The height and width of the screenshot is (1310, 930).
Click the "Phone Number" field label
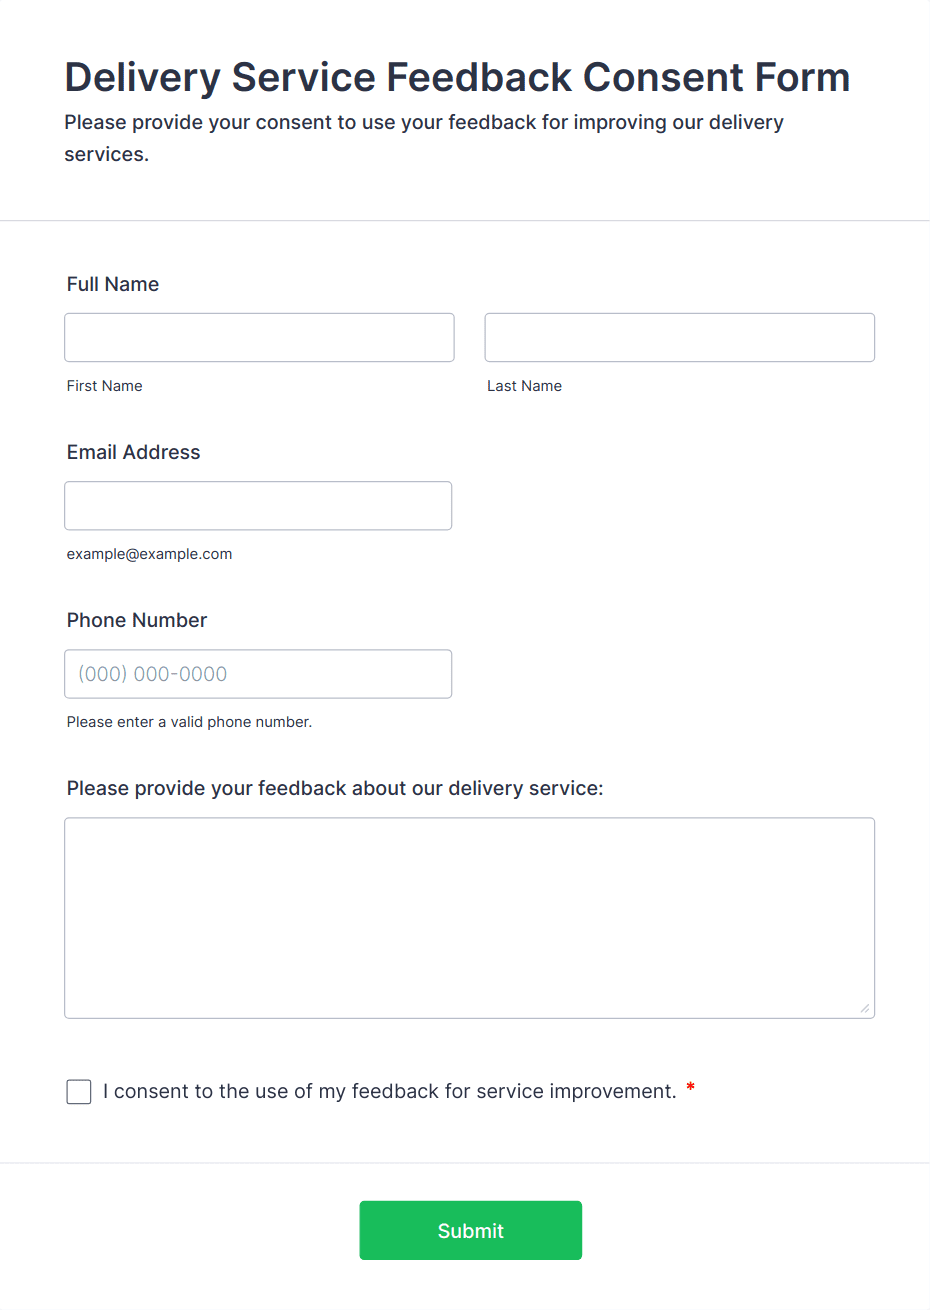[x=137, y=620]
